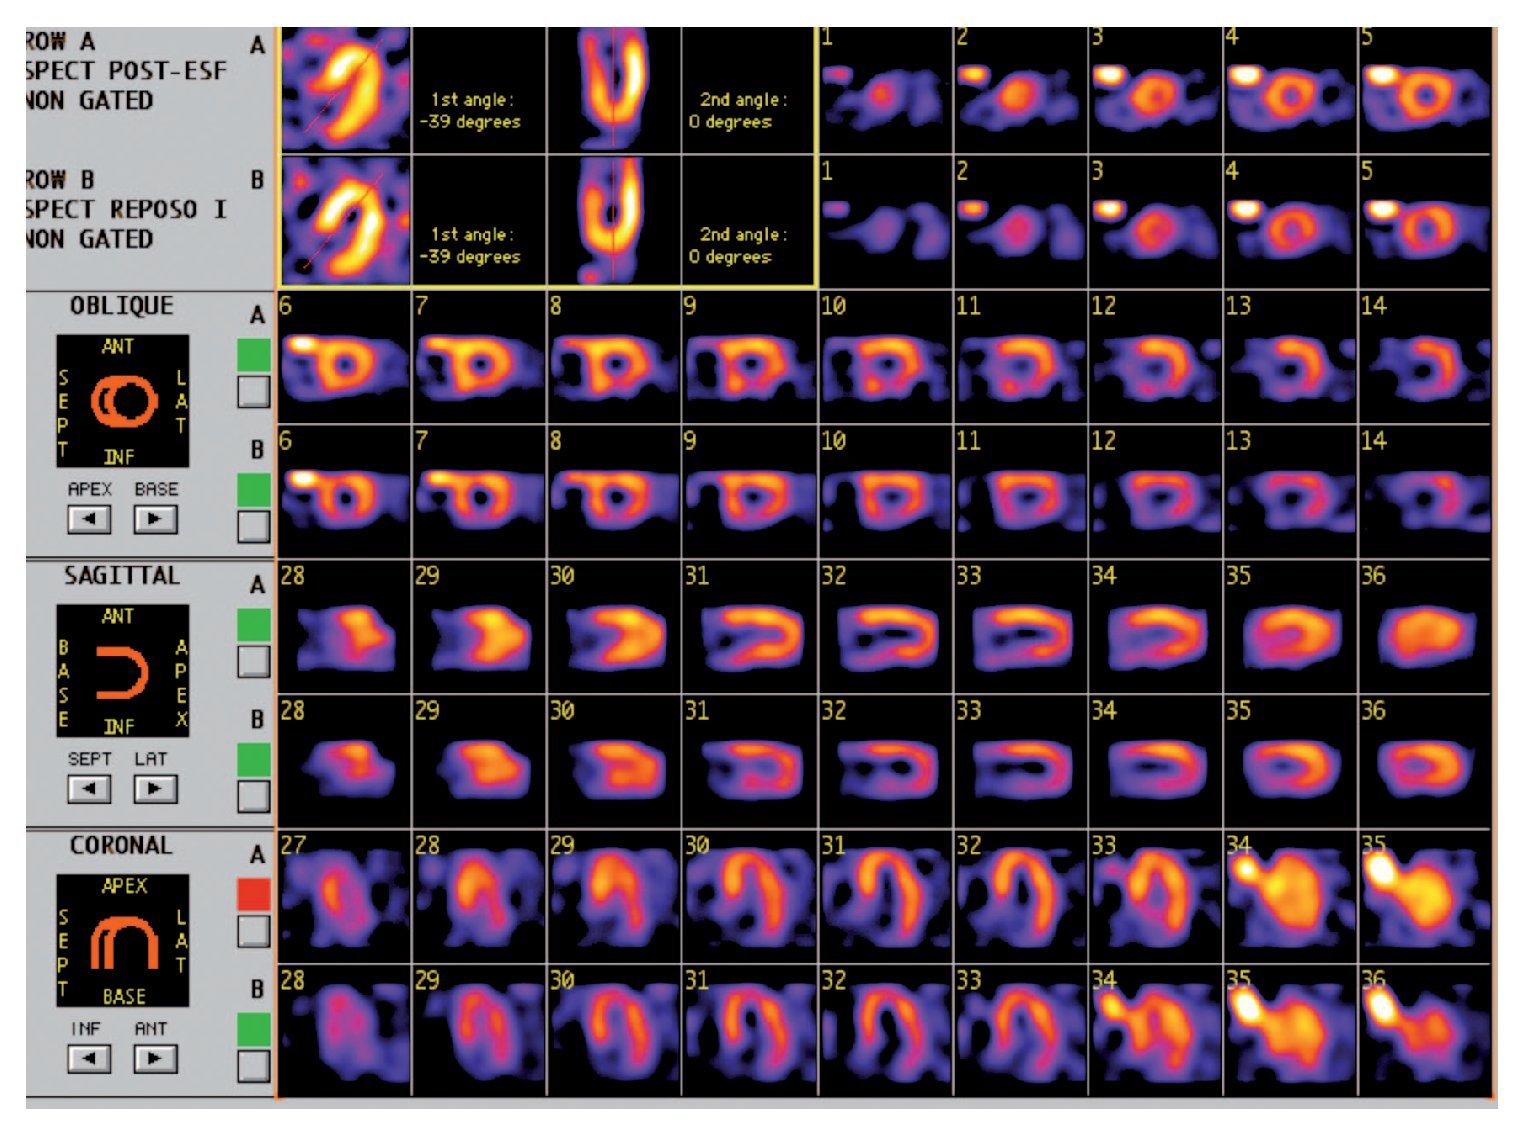
Task: Click the Coronal orientation diagram icon
Action: click(x=122, y=941)
